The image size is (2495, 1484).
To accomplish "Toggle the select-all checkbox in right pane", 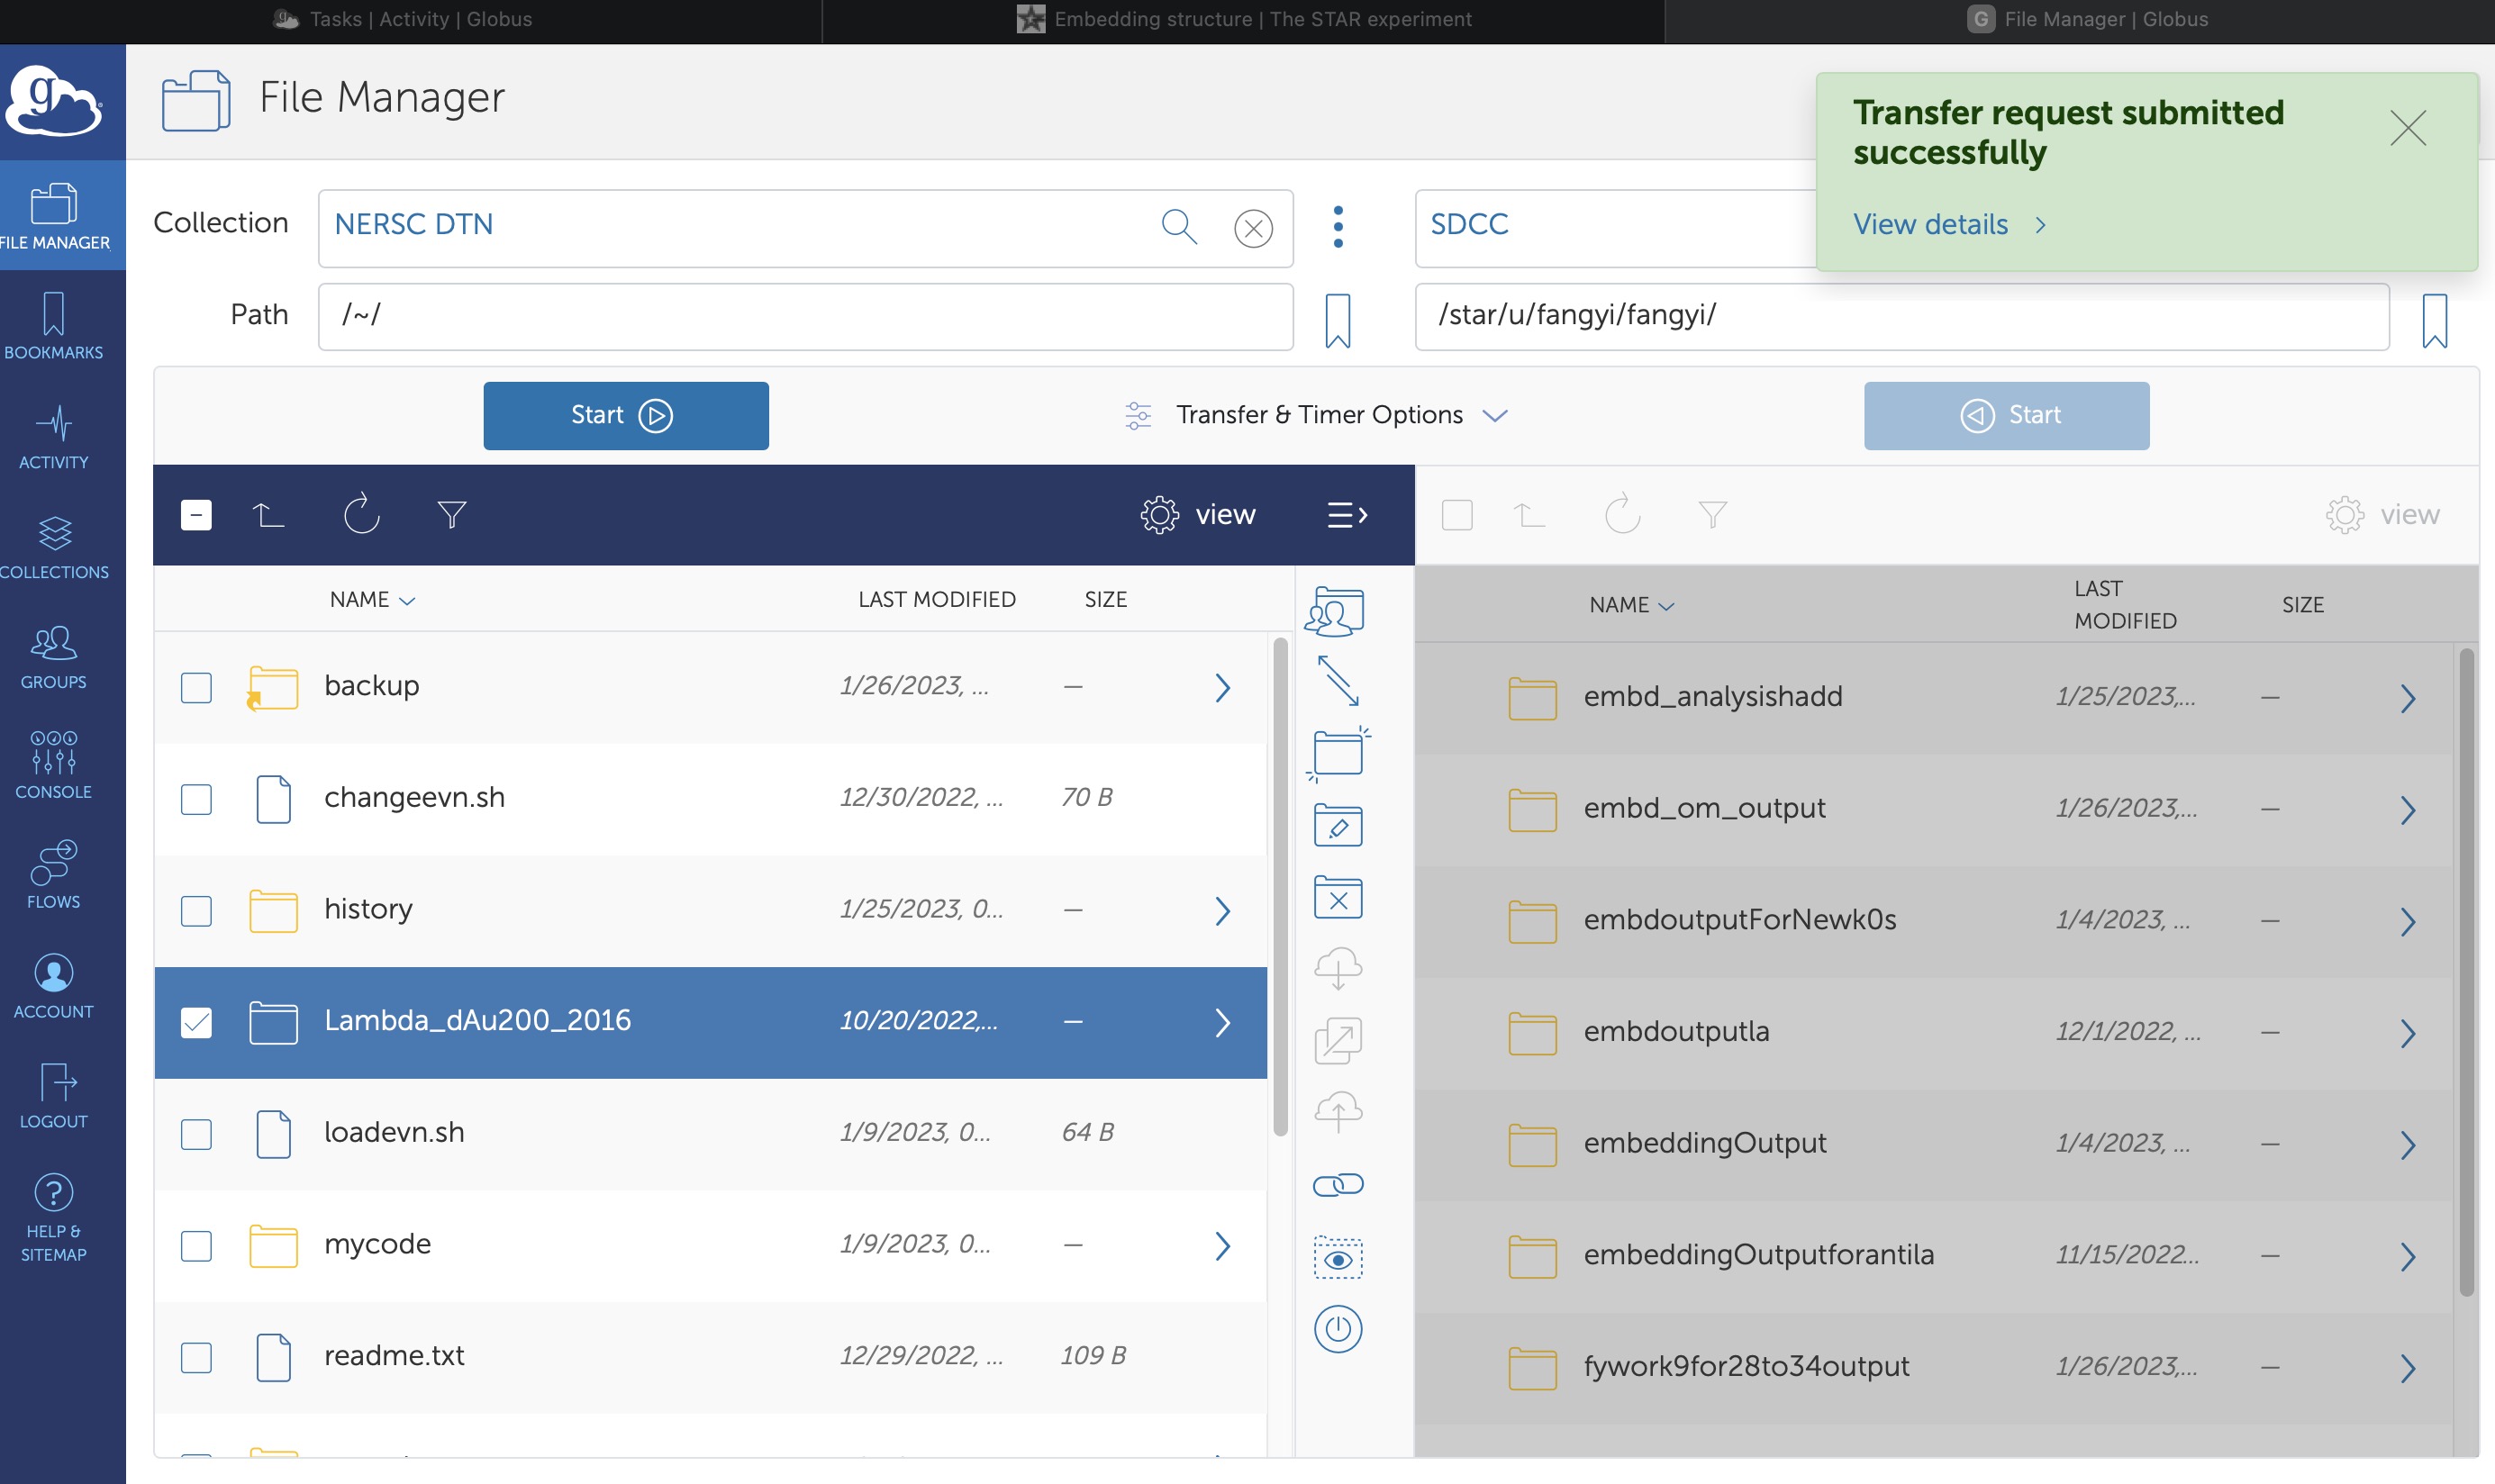I will pyautogui.click(x=1457, y=515).
